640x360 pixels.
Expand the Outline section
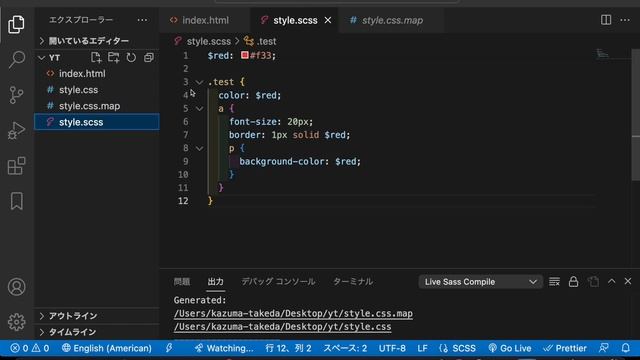click(97, 316)
